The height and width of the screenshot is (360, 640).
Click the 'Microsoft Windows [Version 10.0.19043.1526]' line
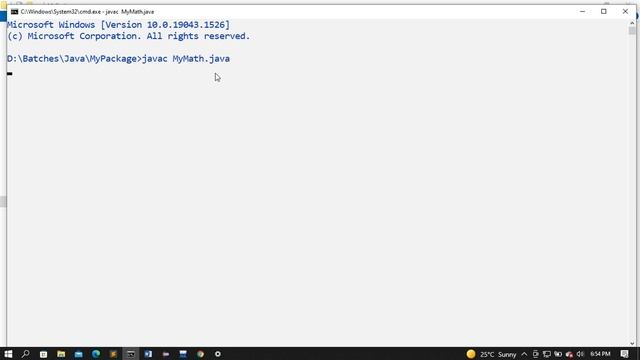click(118, 25)
